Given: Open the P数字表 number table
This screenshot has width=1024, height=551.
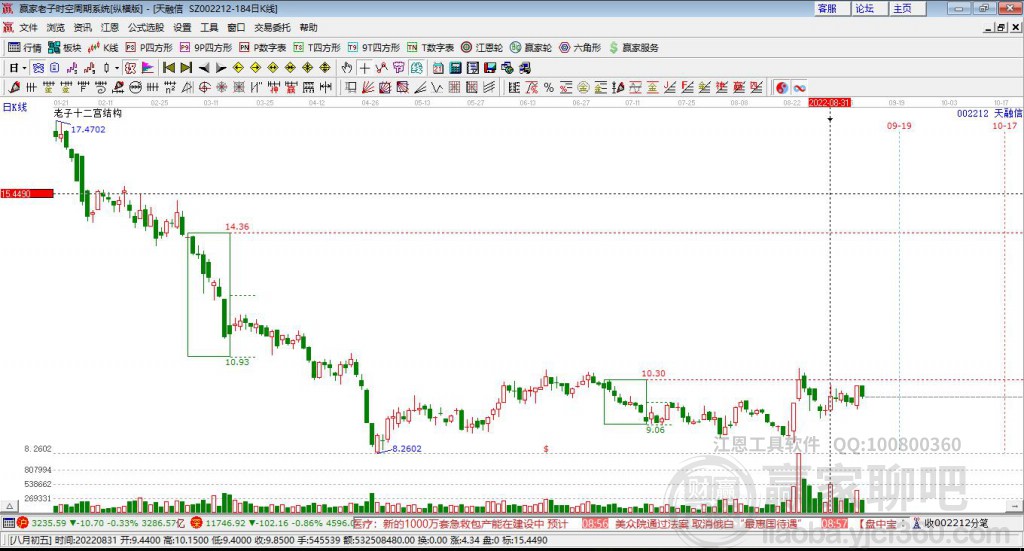Looking at the screenshot, I should click(263, 48).
